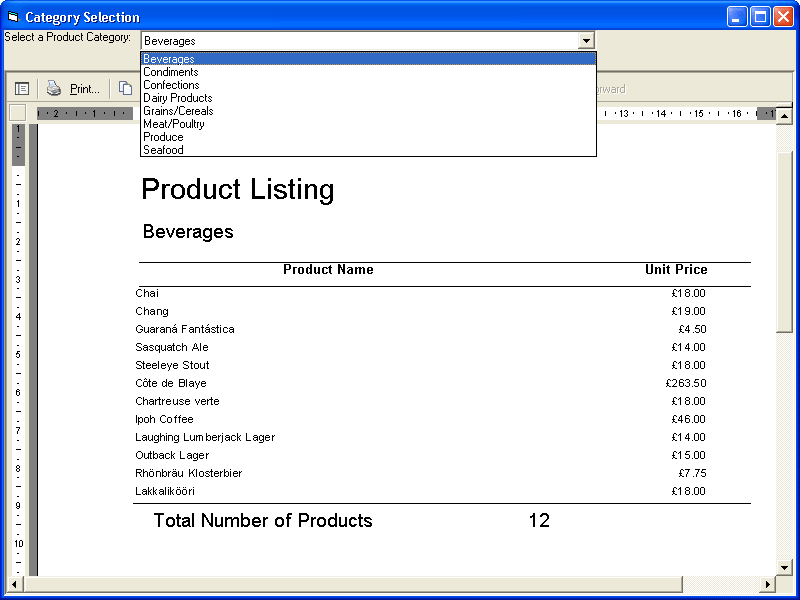
Task: Click the Category Selection window title icon
Action: click(13, 17)
